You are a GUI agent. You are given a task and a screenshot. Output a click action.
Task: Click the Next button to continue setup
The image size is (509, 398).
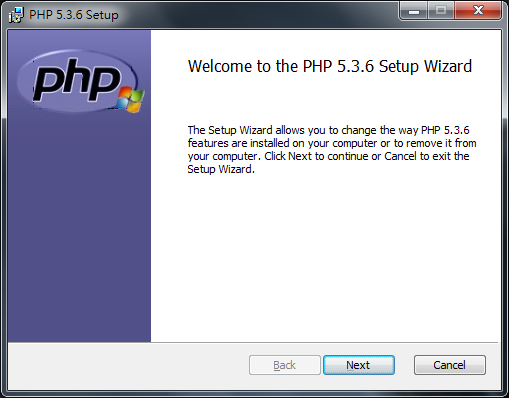359,365
